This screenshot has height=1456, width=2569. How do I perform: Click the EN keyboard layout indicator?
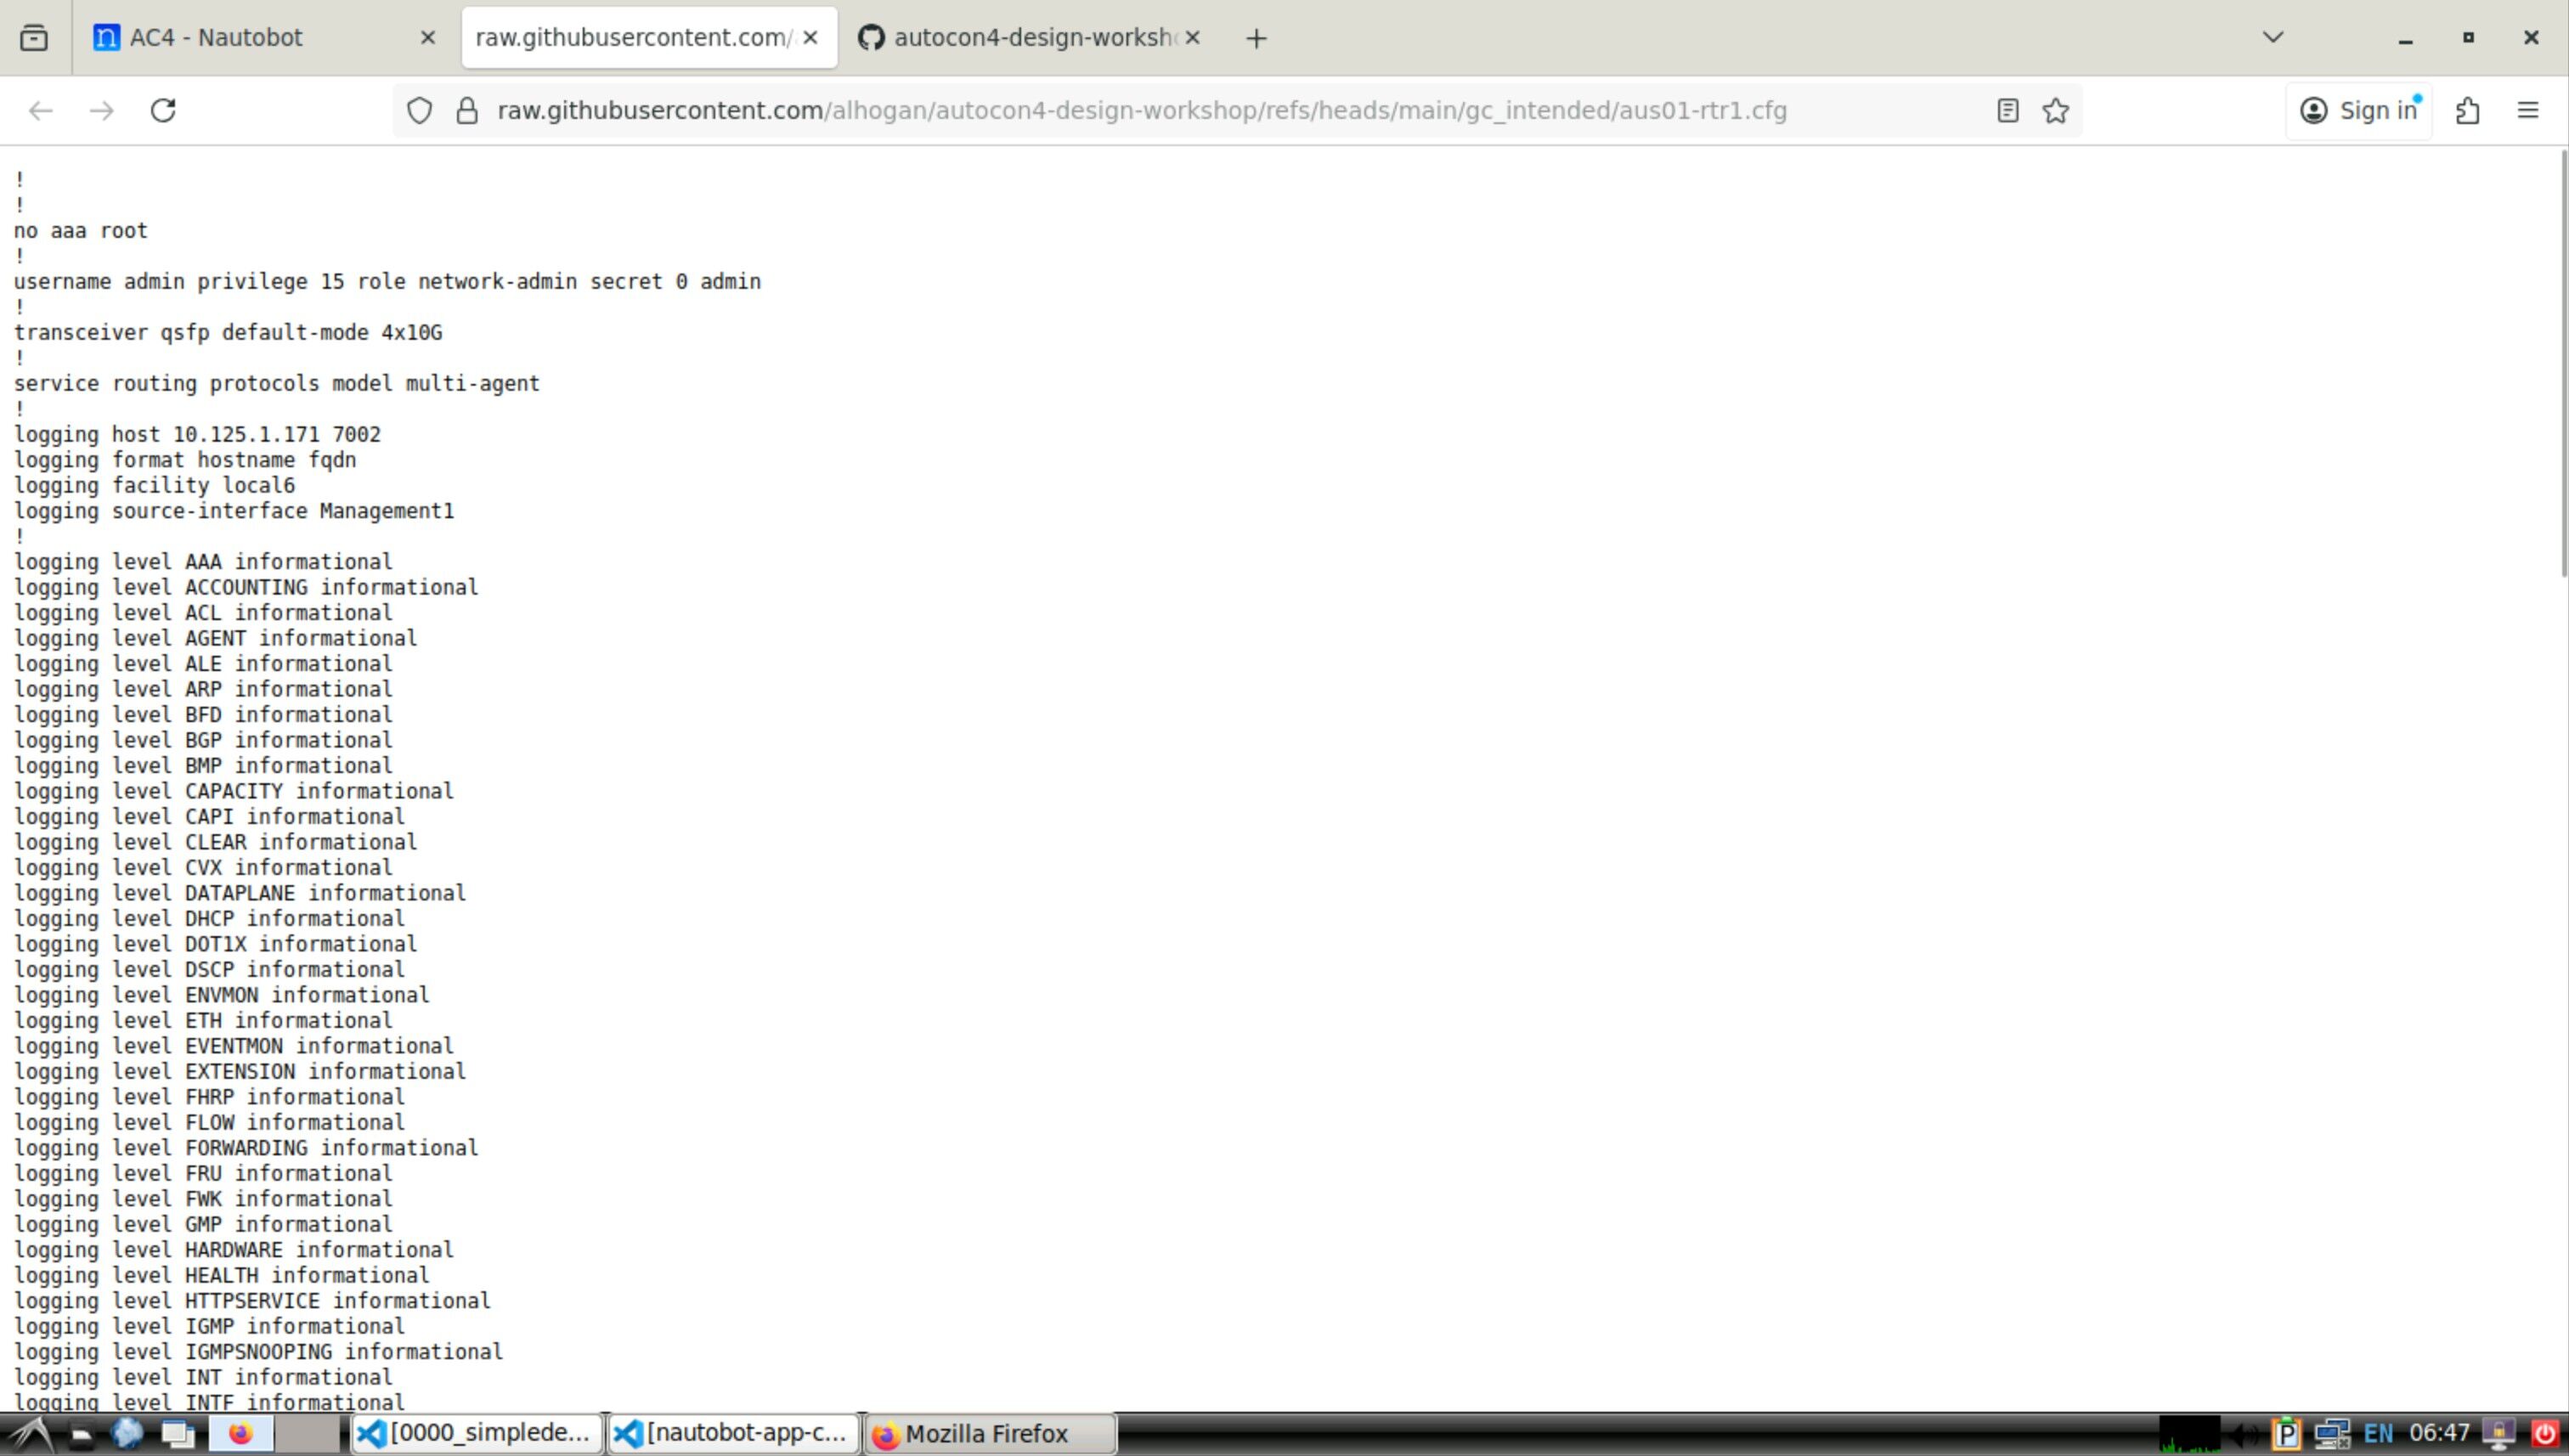point(2377,1433)
